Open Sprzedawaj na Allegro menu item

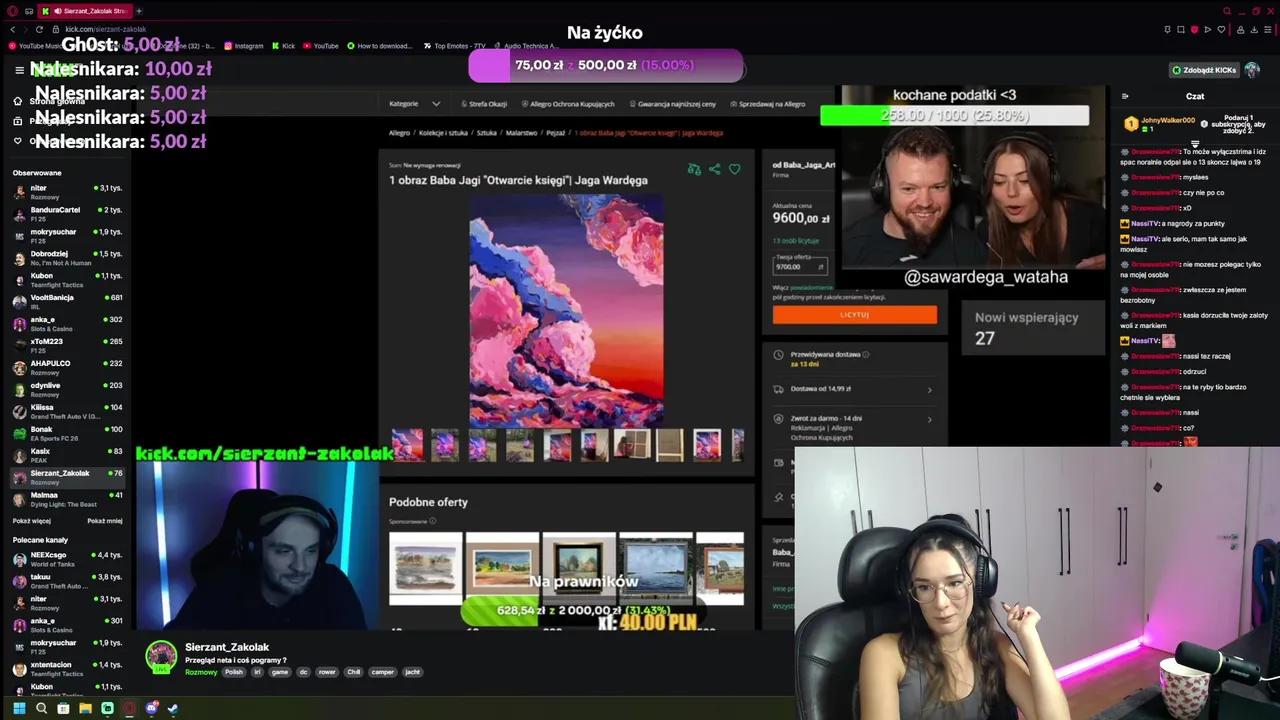click(x=767, y=104)
